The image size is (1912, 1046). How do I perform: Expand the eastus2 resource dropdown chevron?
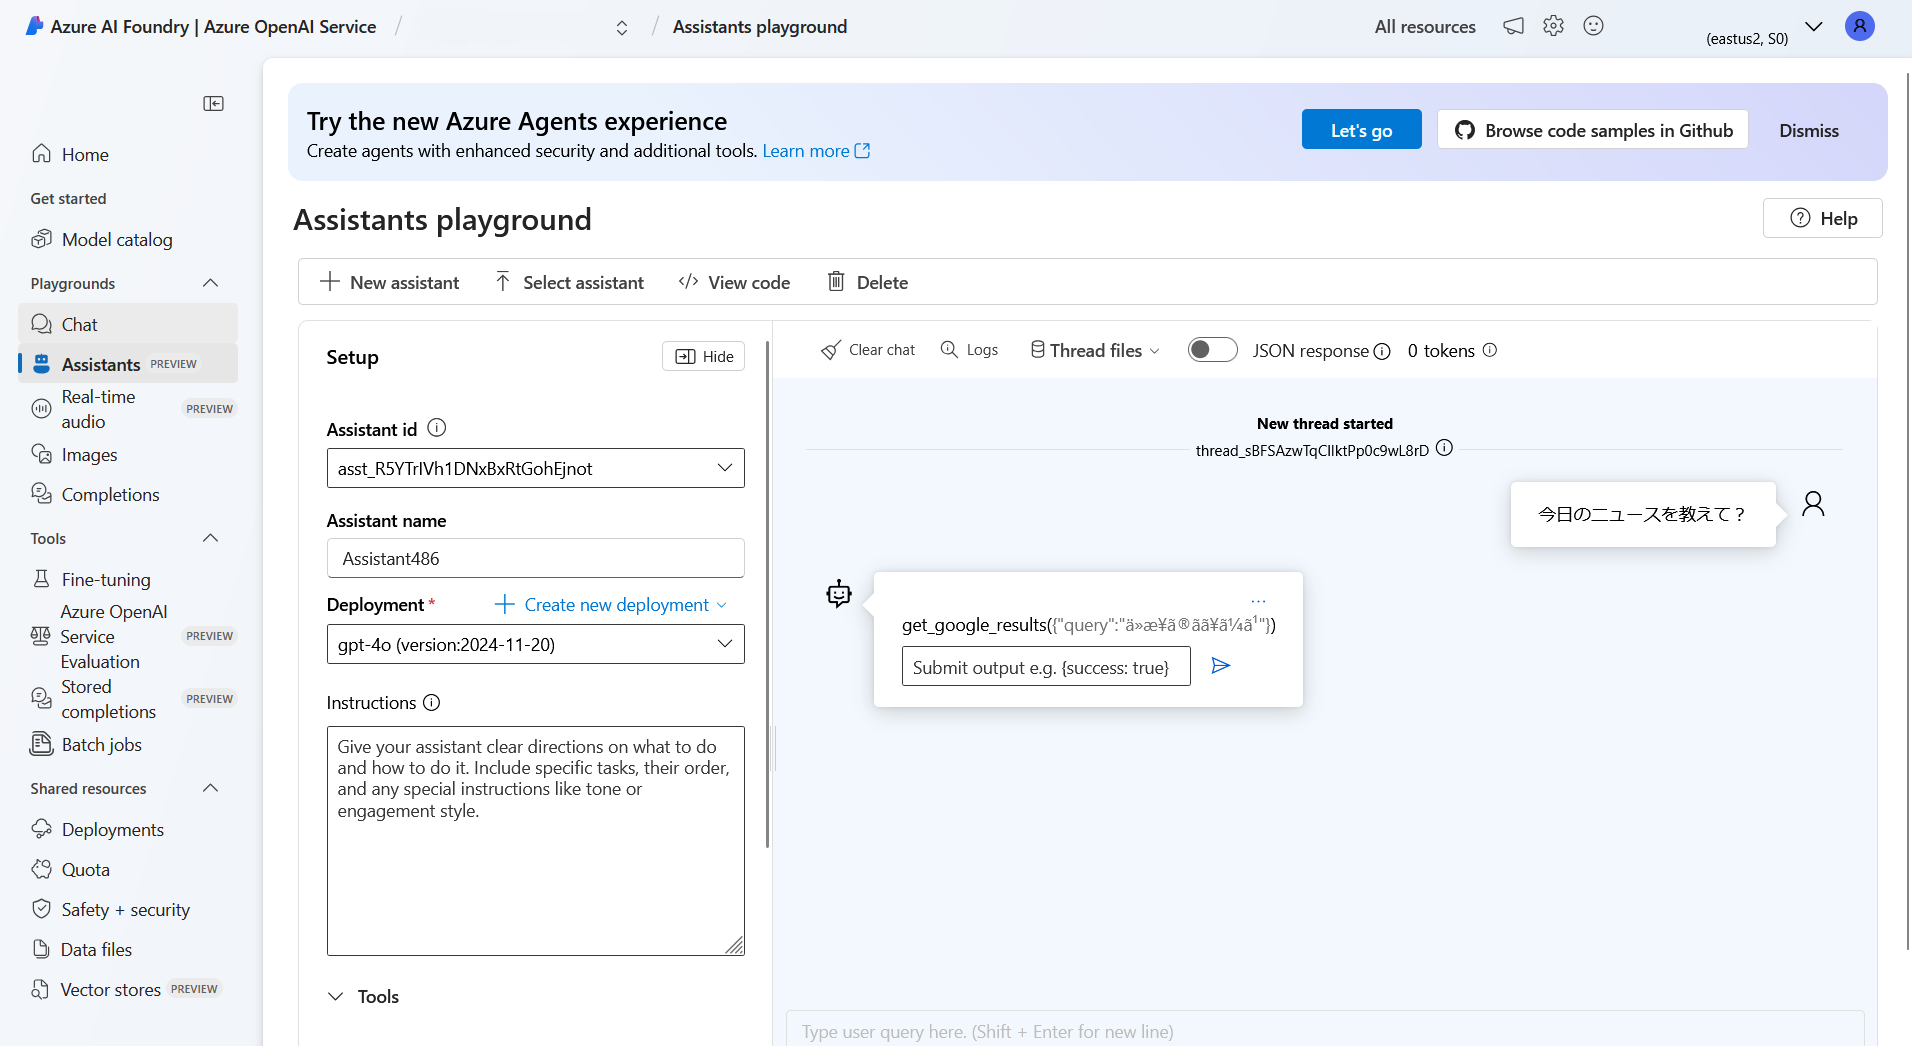coord(1813,26)
